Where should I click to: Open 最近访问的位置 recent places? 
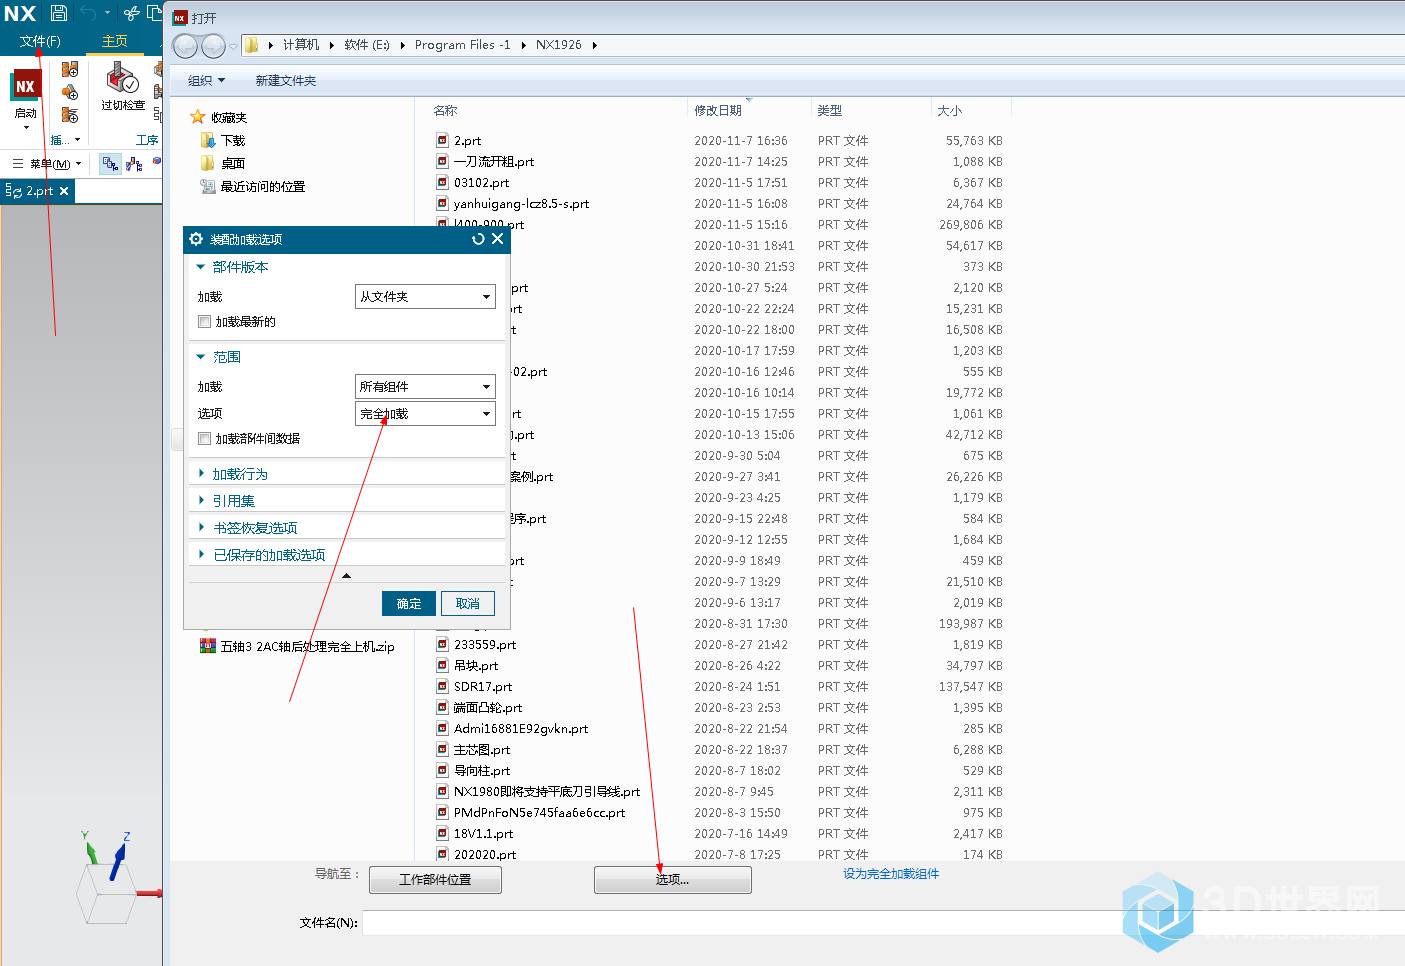point(252,186)
